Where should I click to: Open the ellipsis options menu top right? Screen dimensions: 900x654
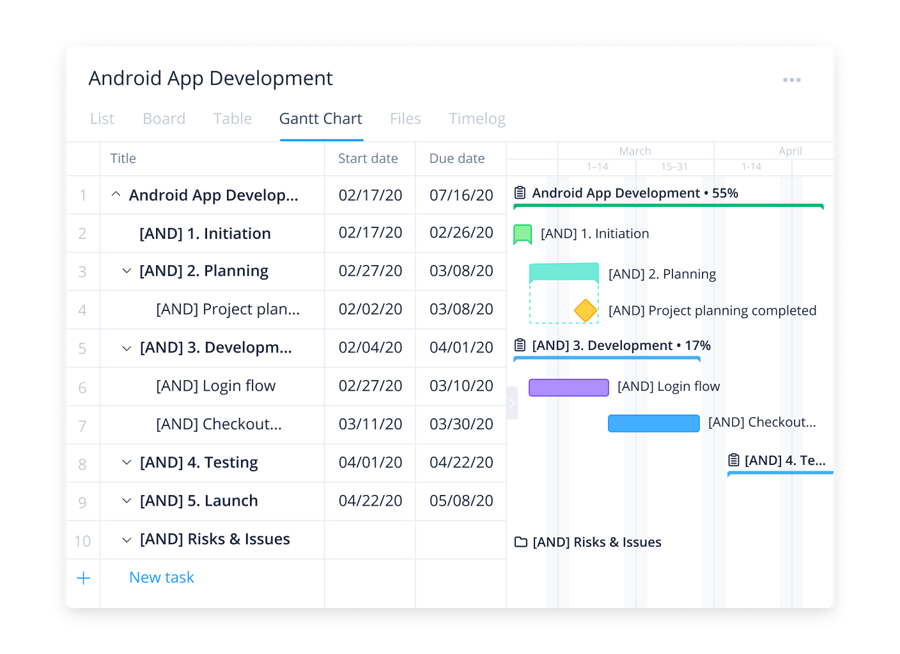pos(792,79)
